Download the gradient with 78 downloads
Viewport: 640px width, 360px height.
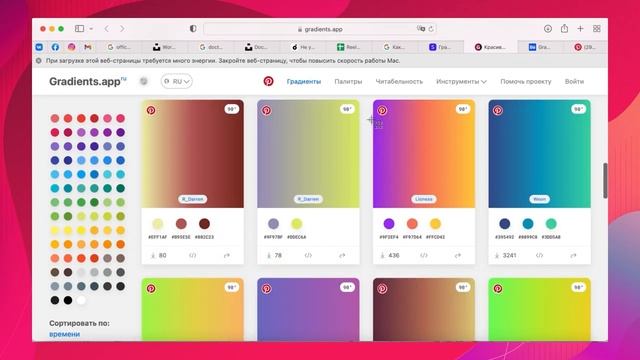[x=274, y=256]
